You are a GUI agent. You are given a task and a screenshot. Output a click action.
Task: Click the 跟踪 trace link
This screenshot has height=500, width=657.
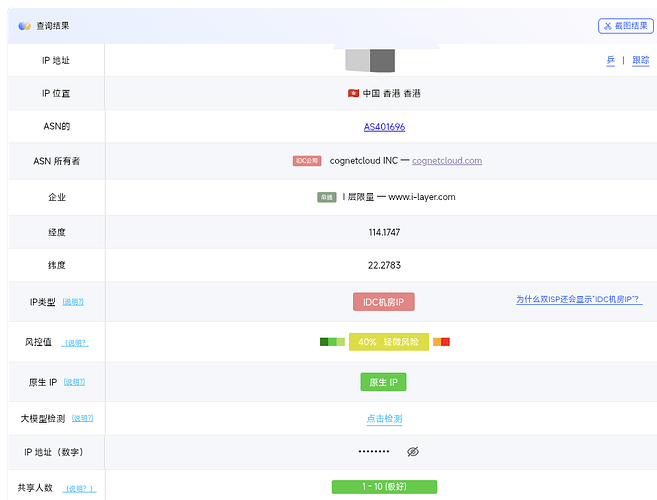click(640, 60)
